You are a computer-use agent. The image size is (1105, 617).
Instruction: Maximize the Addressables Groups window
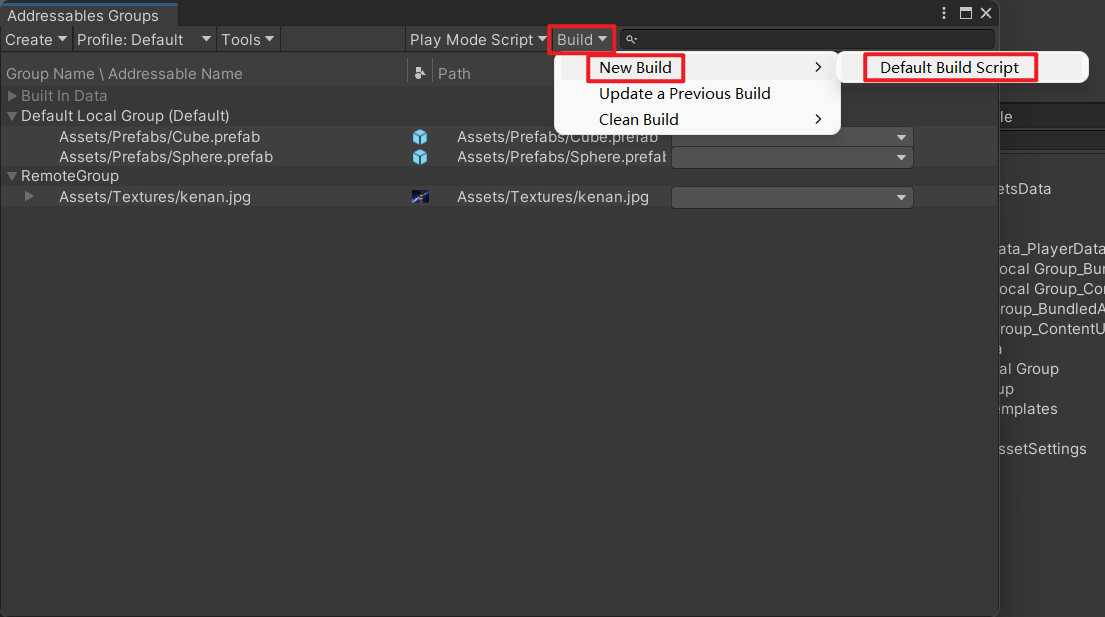(x=965, y=13)
